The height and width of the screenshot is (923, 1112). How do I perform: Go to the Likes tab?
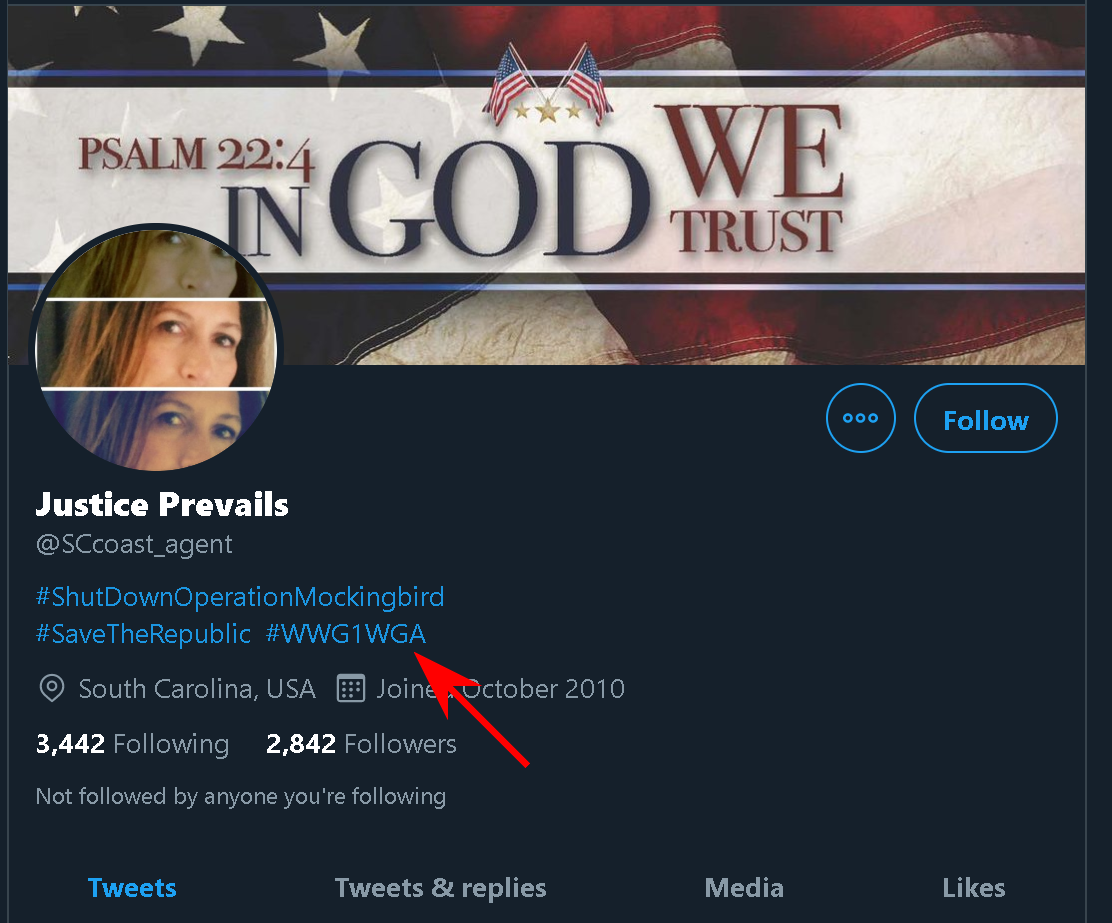pos(973,888)
